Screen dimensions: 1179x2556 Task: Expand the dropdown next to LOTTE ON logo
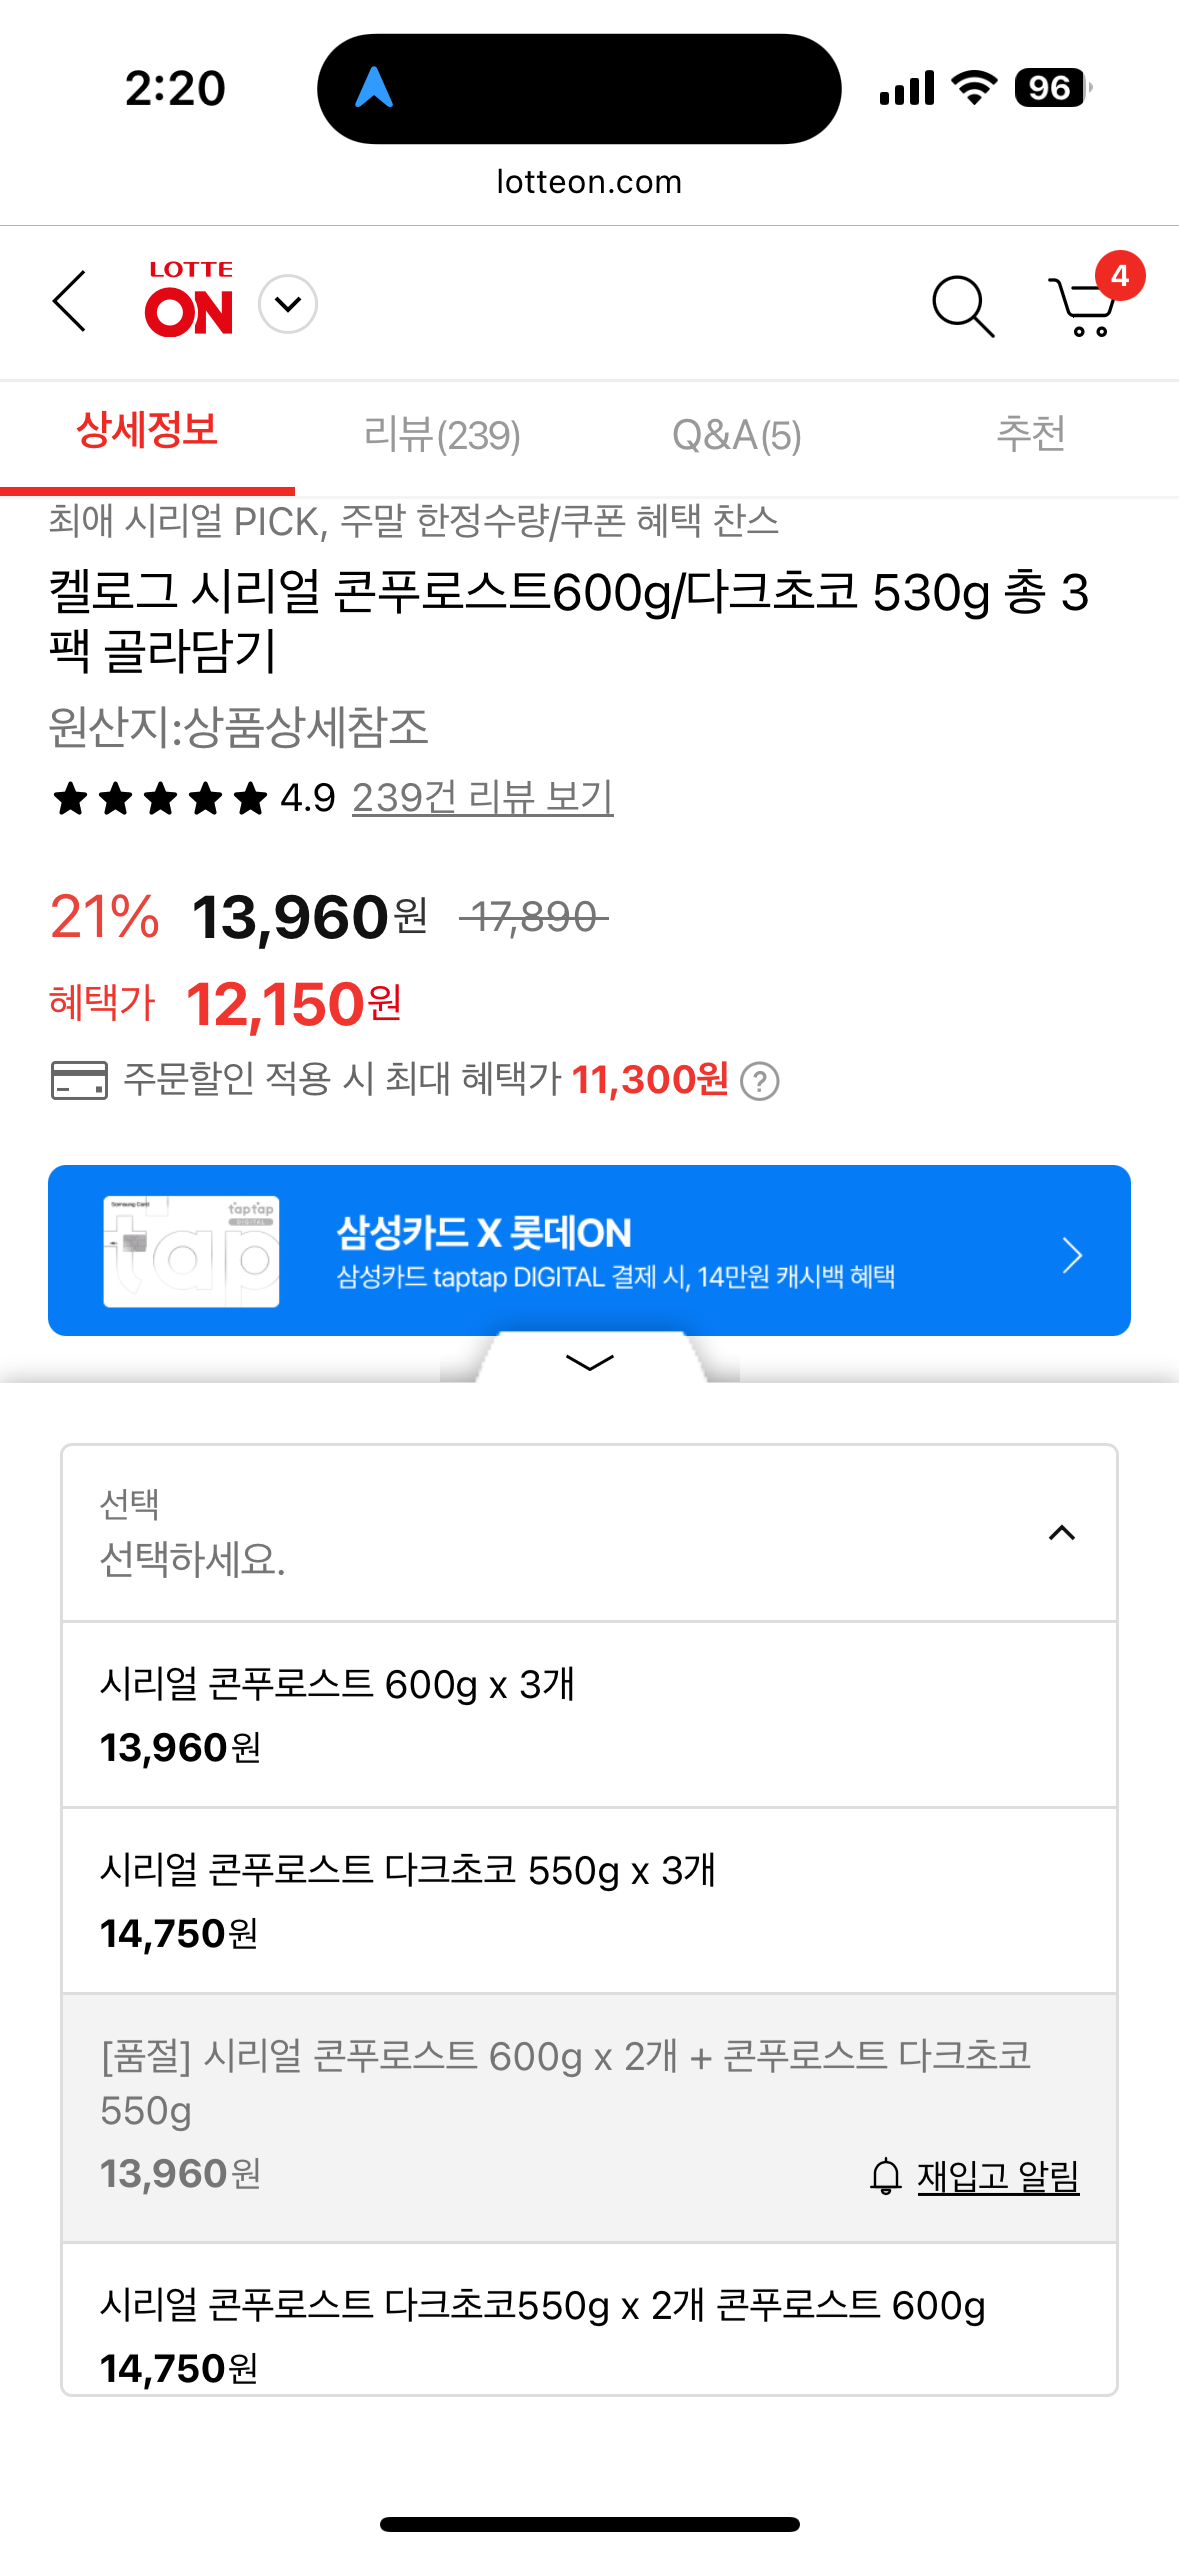[x=288, y=304]
